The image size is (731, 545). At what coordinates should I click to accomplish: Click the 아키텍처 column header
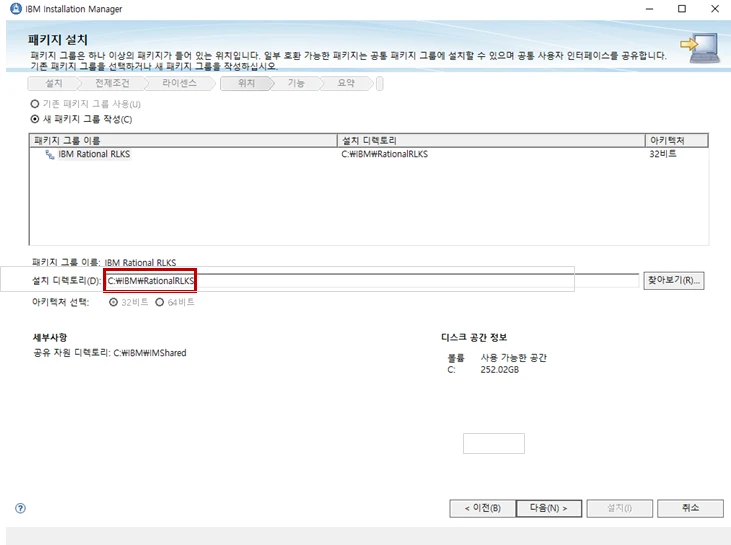pyautogui.click(x=677, y=141)
